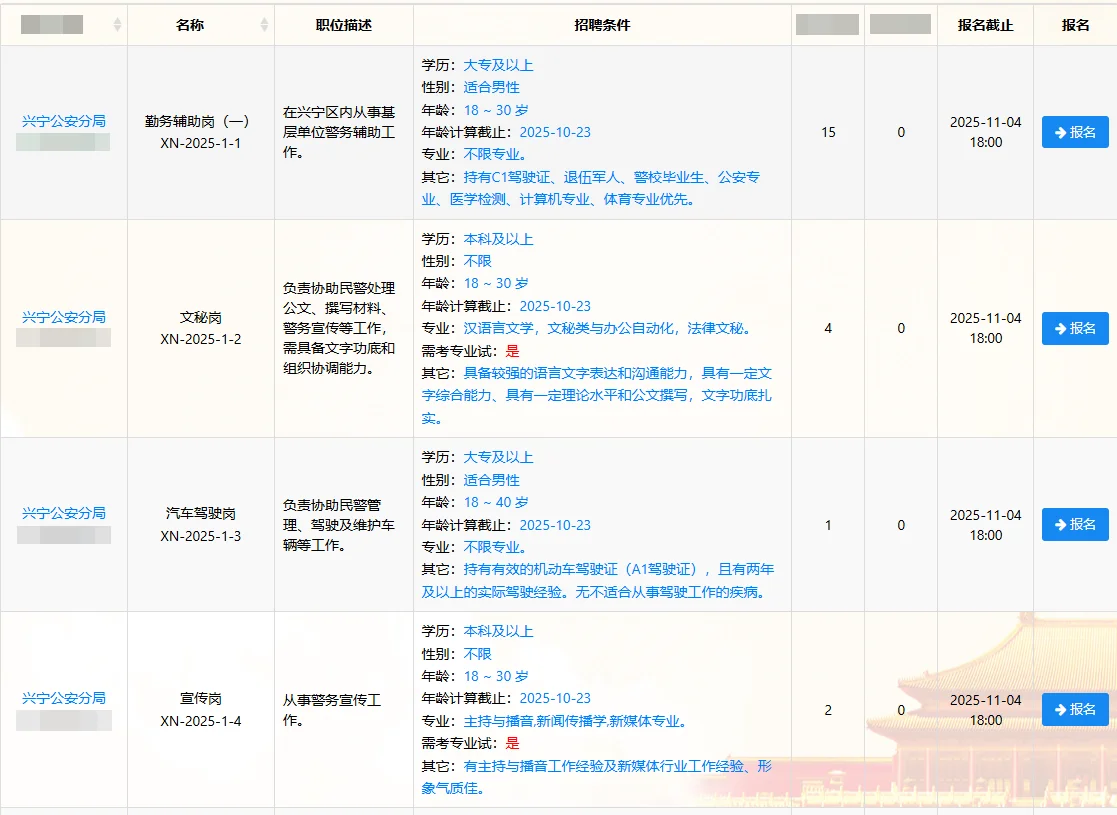Click the 报名 button for 汽车驾驶岗
The height and width of the screenshot is (815, 1117).
(x=1075, y=524)
